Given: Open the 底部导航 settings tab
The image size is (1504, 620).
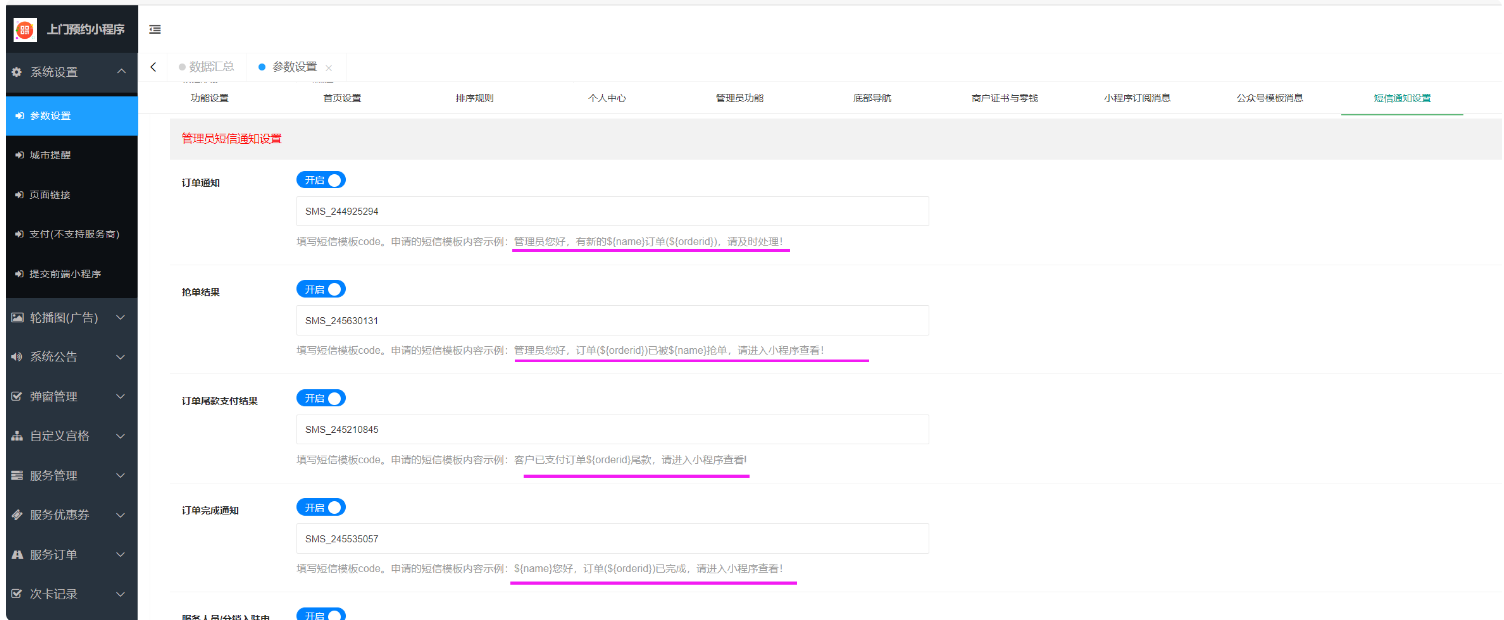Looking at the screenshot, I should 872,98.
